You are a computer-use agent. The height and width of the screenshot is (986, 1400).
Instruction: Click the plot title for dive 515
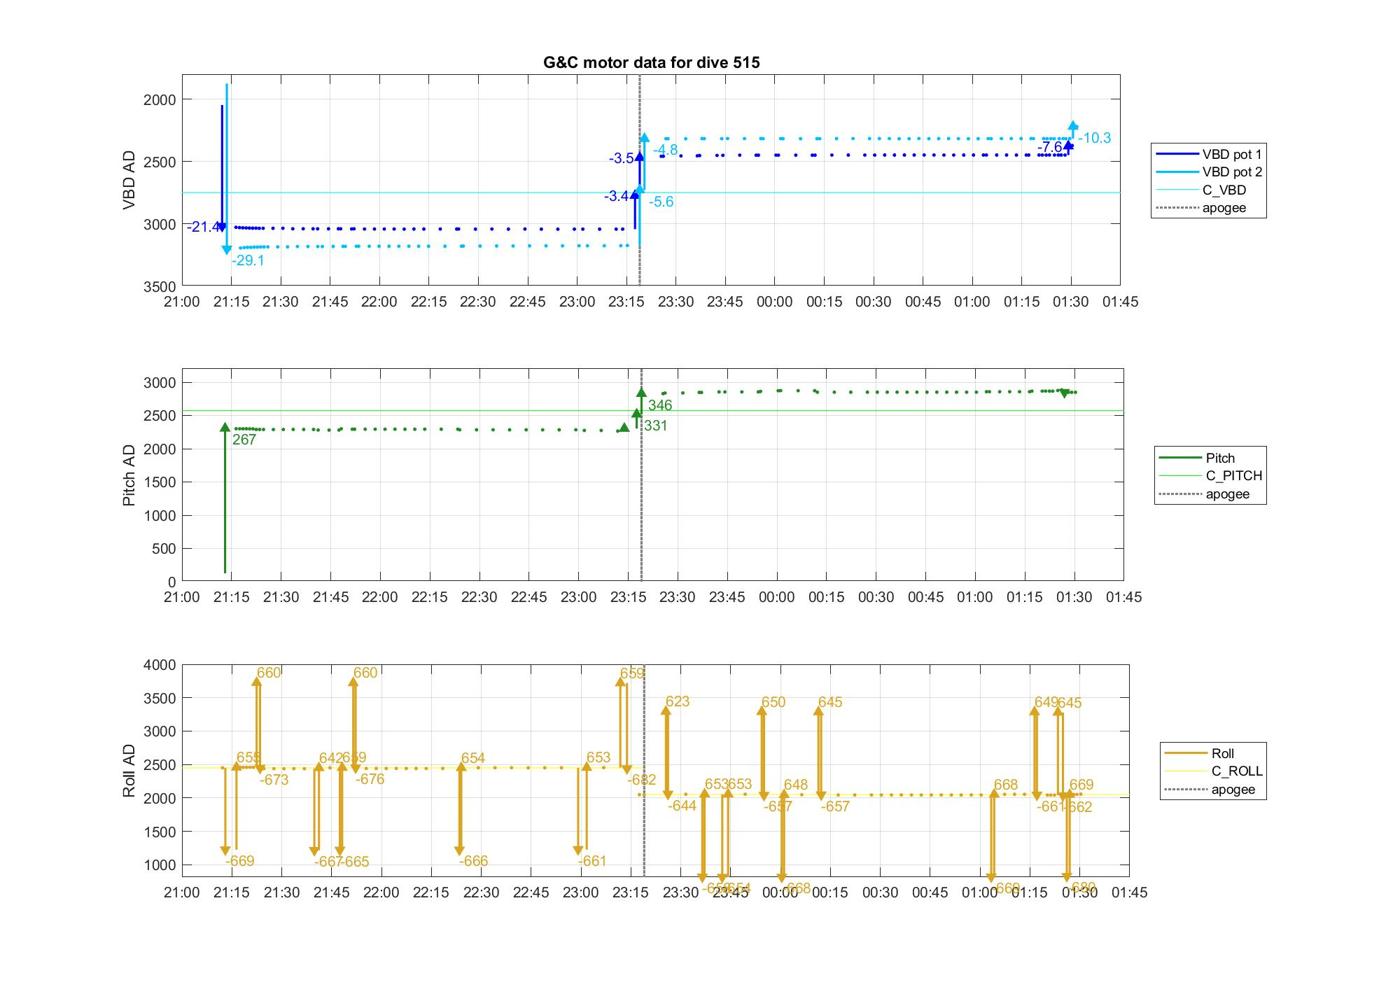click(x=651, y=62)
